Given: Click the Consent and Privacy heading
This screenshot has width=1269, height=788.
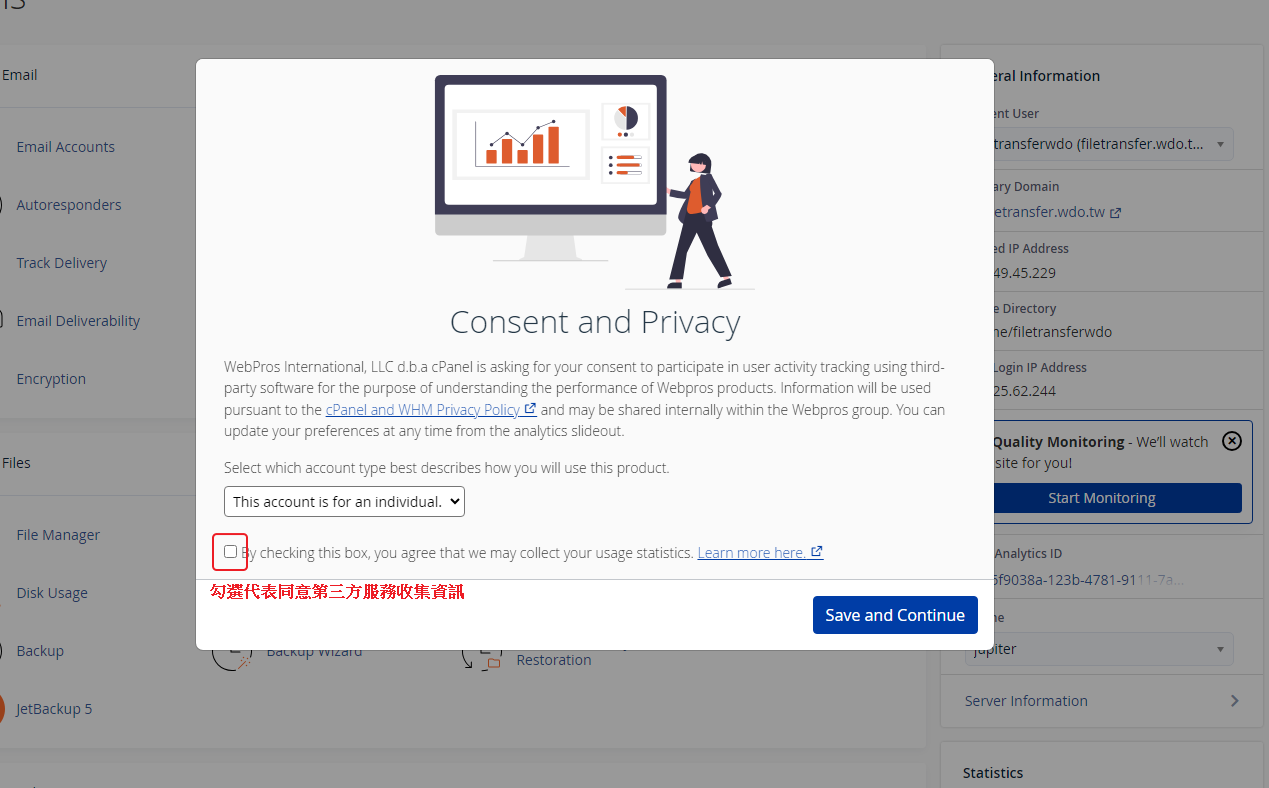Looking at the screenshot, I should click(595, 322).
